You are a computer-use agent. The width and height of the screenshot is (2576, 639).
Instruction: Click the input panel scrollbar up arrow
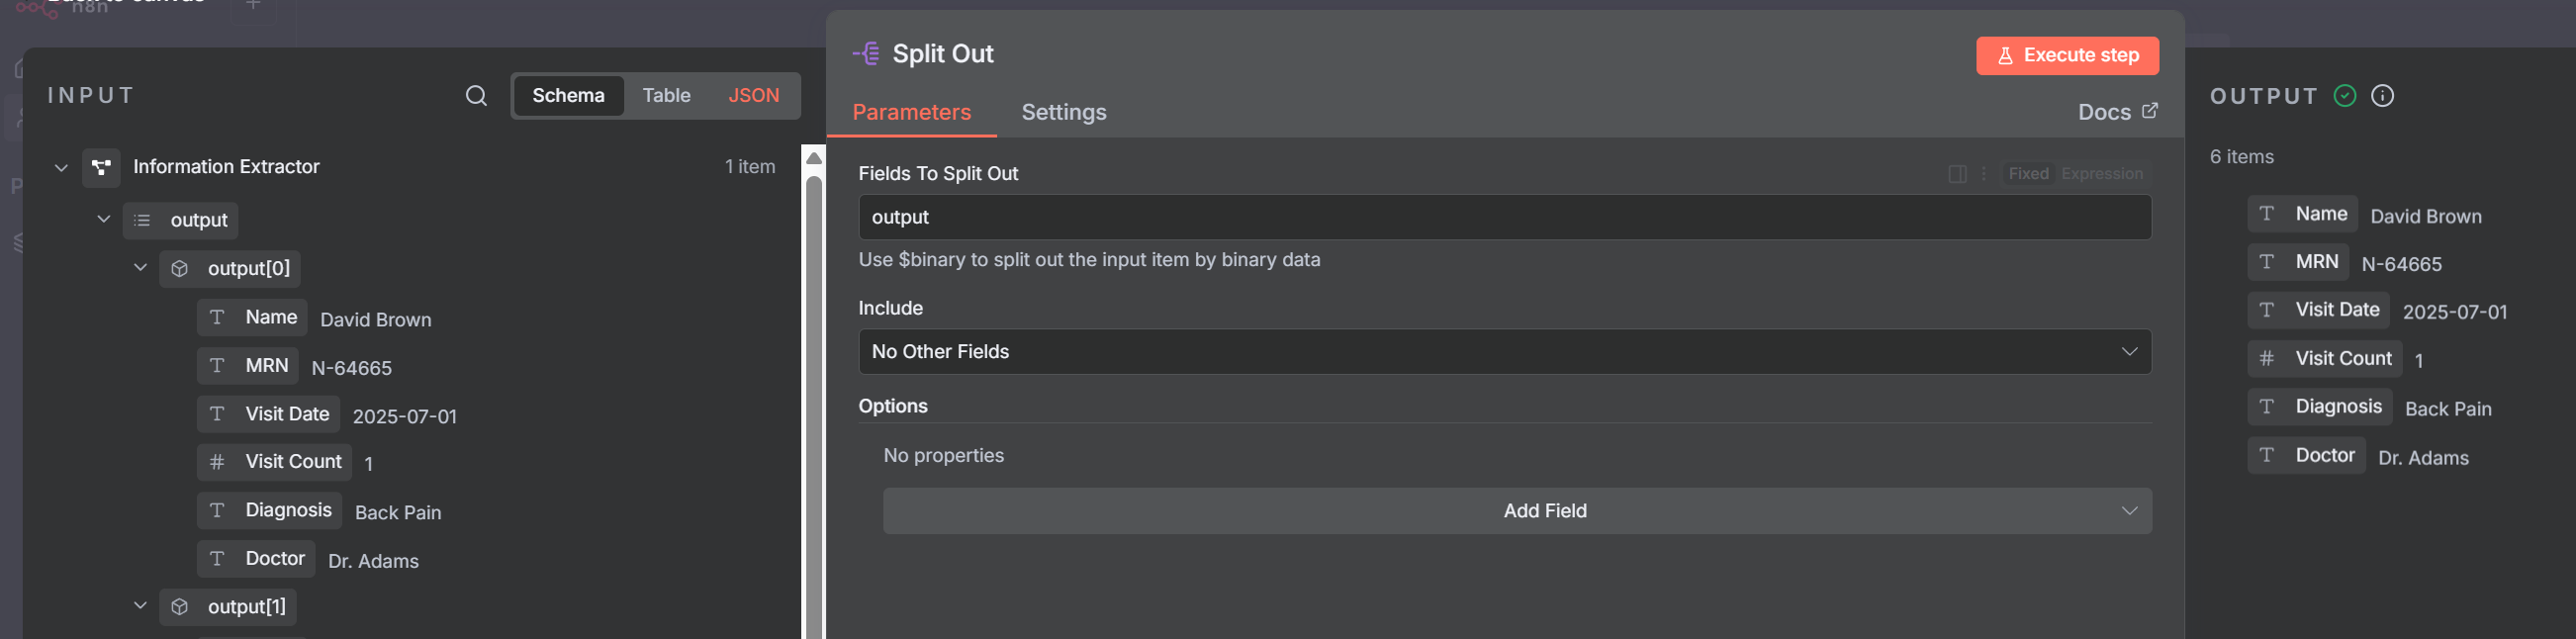tap(814, 158)
